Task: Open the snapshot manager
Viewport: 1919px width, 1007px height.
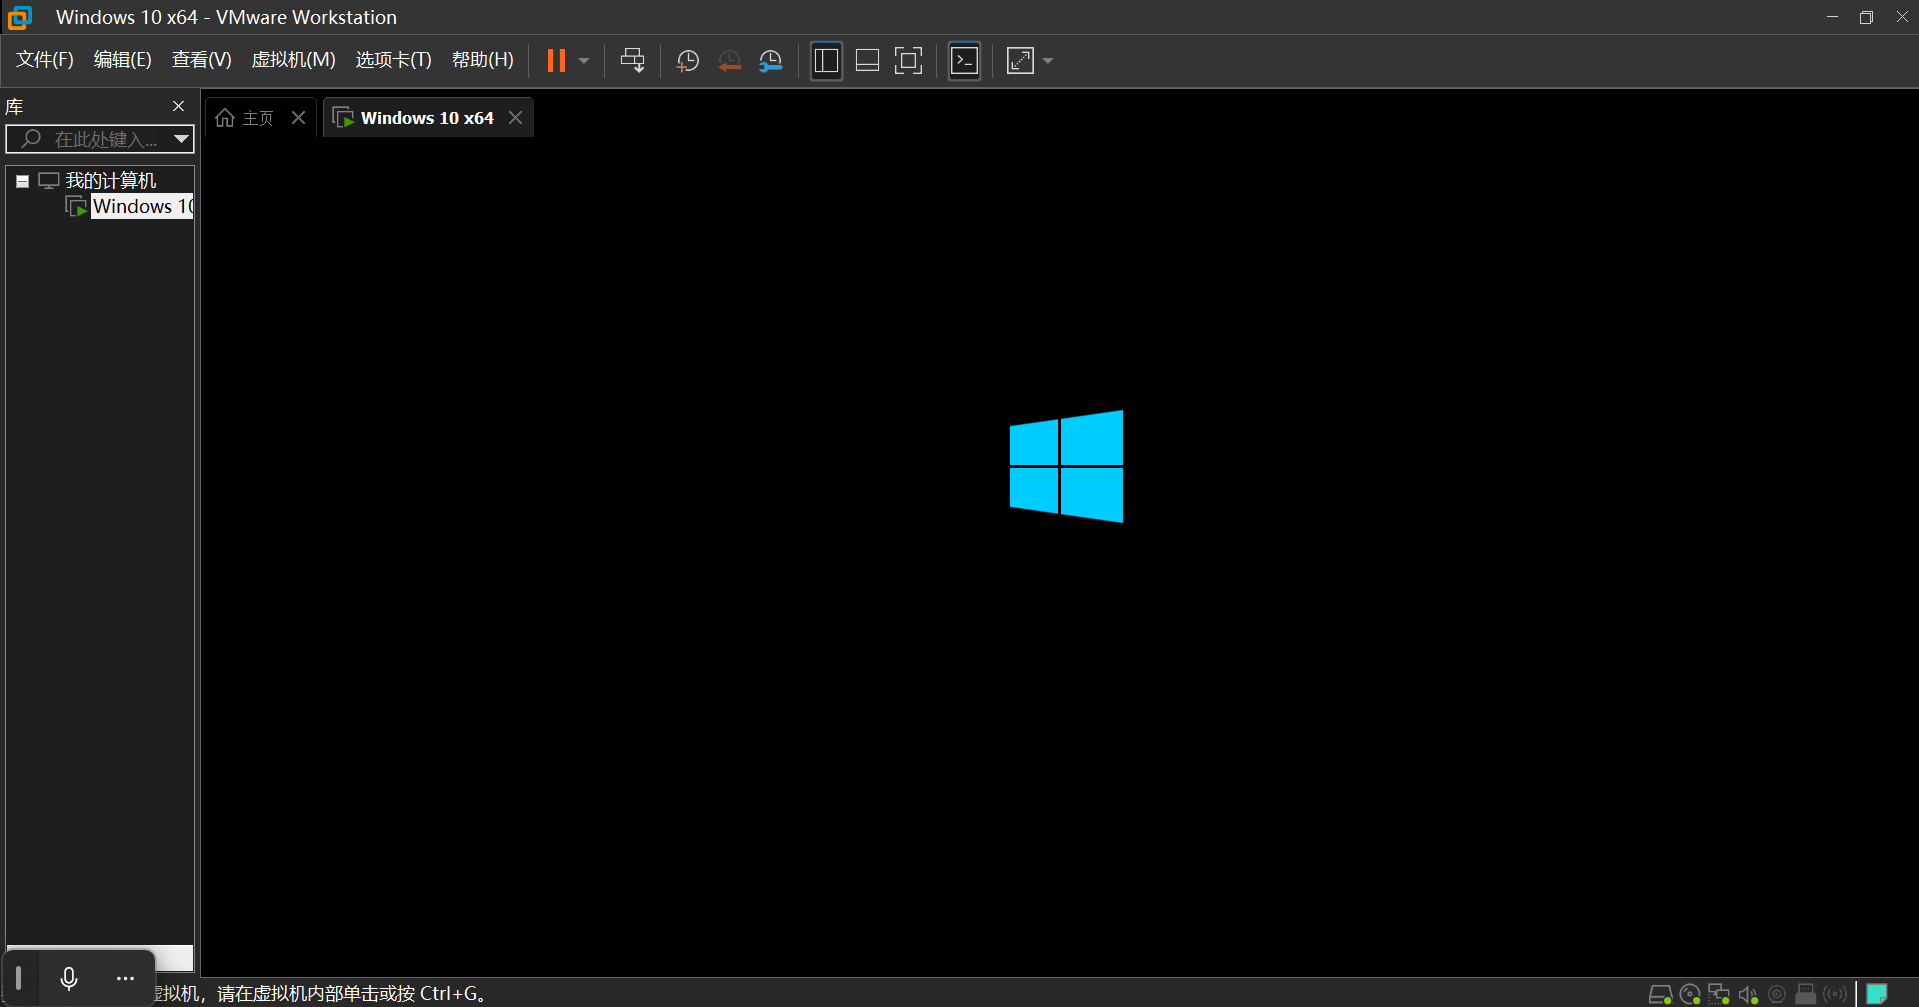Action: click(x=771, y=61)
